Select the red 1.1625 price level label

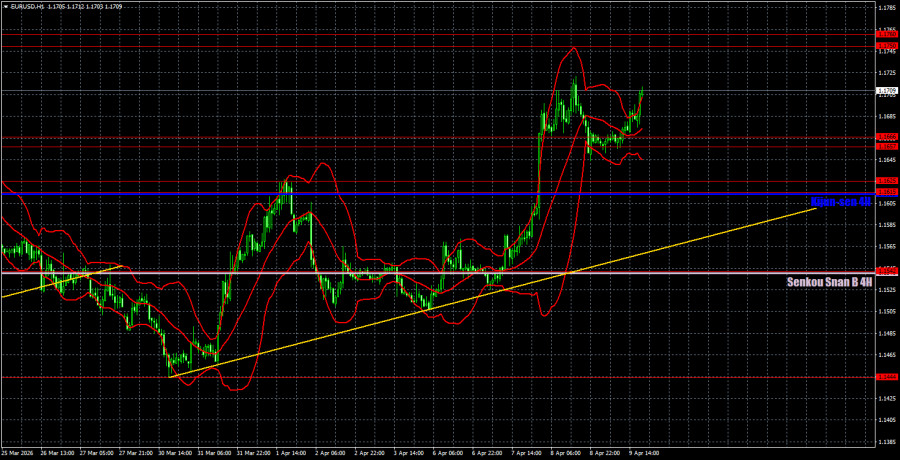click(x=887, y=181)
